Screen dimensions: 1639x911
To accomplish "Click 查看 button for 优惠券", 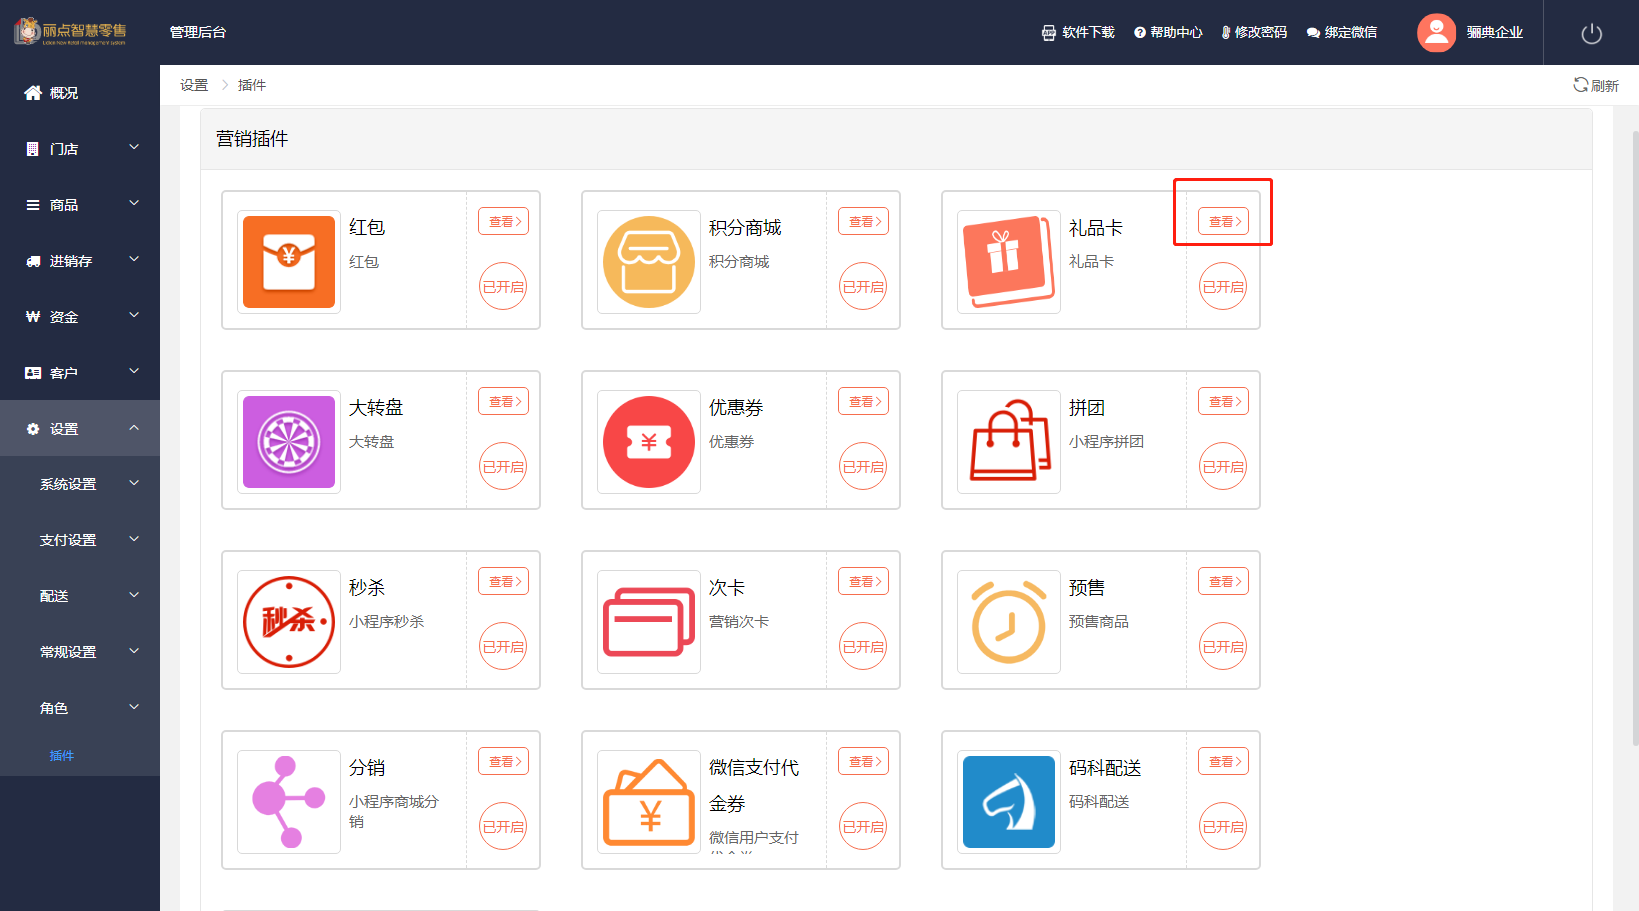I will (x=863, y=402).
